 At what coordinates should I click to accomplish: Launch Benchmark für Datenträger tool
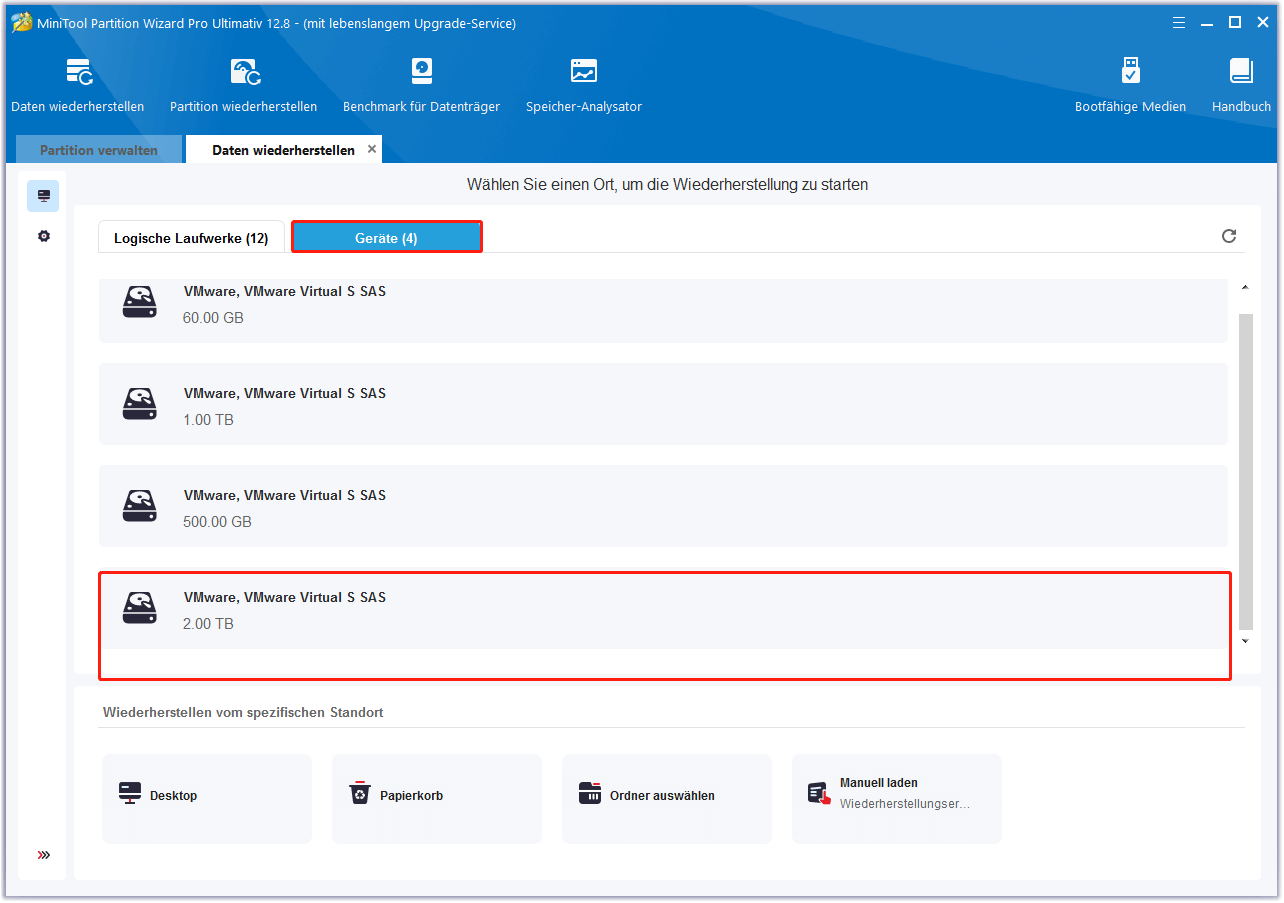pos(422,72)
